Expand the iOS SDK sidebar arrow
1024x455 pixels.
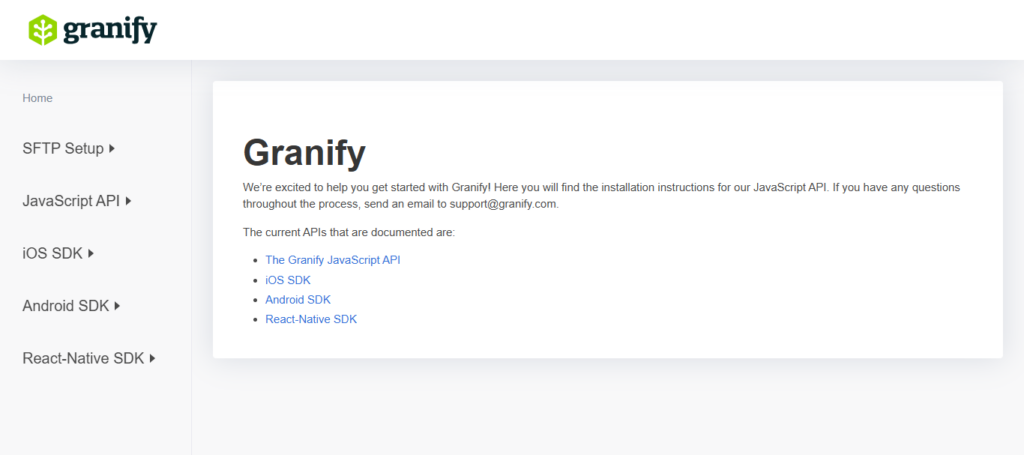pyautogui.click(x=91, y=253)
